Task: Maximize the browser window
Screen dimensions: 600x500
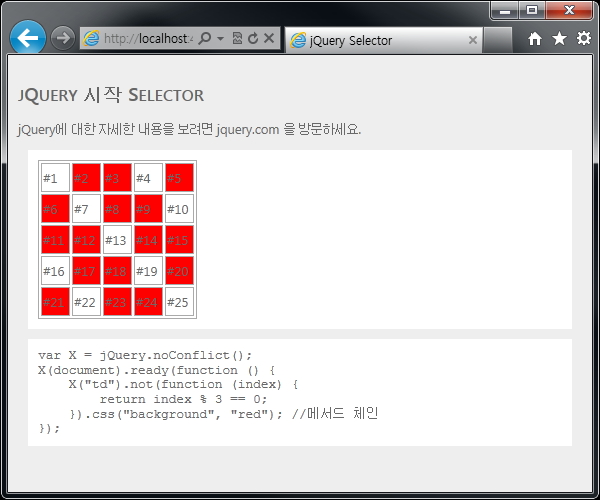Action: tap(532, 11)
